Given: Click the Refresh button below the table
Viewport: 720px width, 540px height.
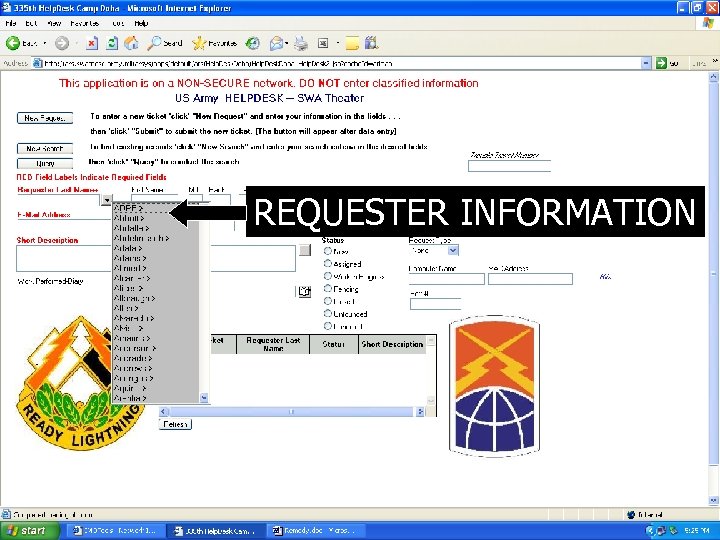Looking at the screenshot, I should click(175, 424).
